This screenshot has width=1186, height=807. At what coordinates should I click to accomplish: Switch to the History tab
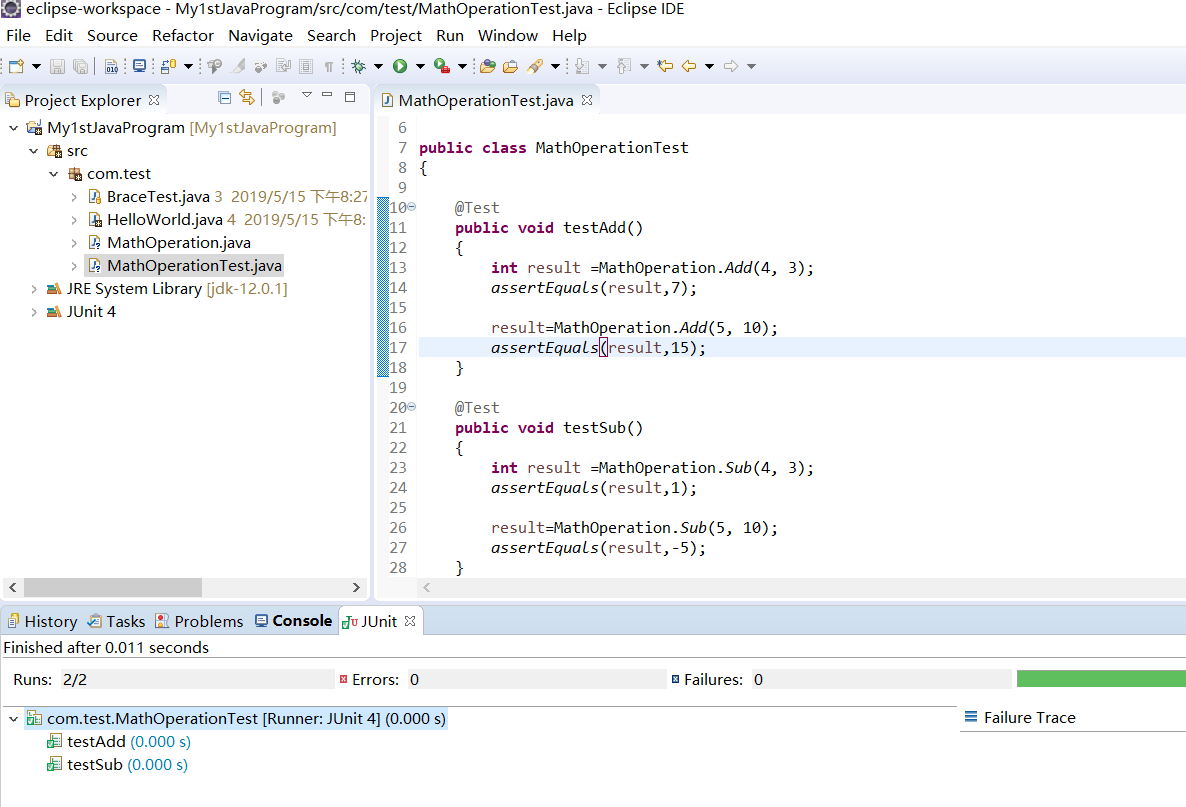point(42,621)
